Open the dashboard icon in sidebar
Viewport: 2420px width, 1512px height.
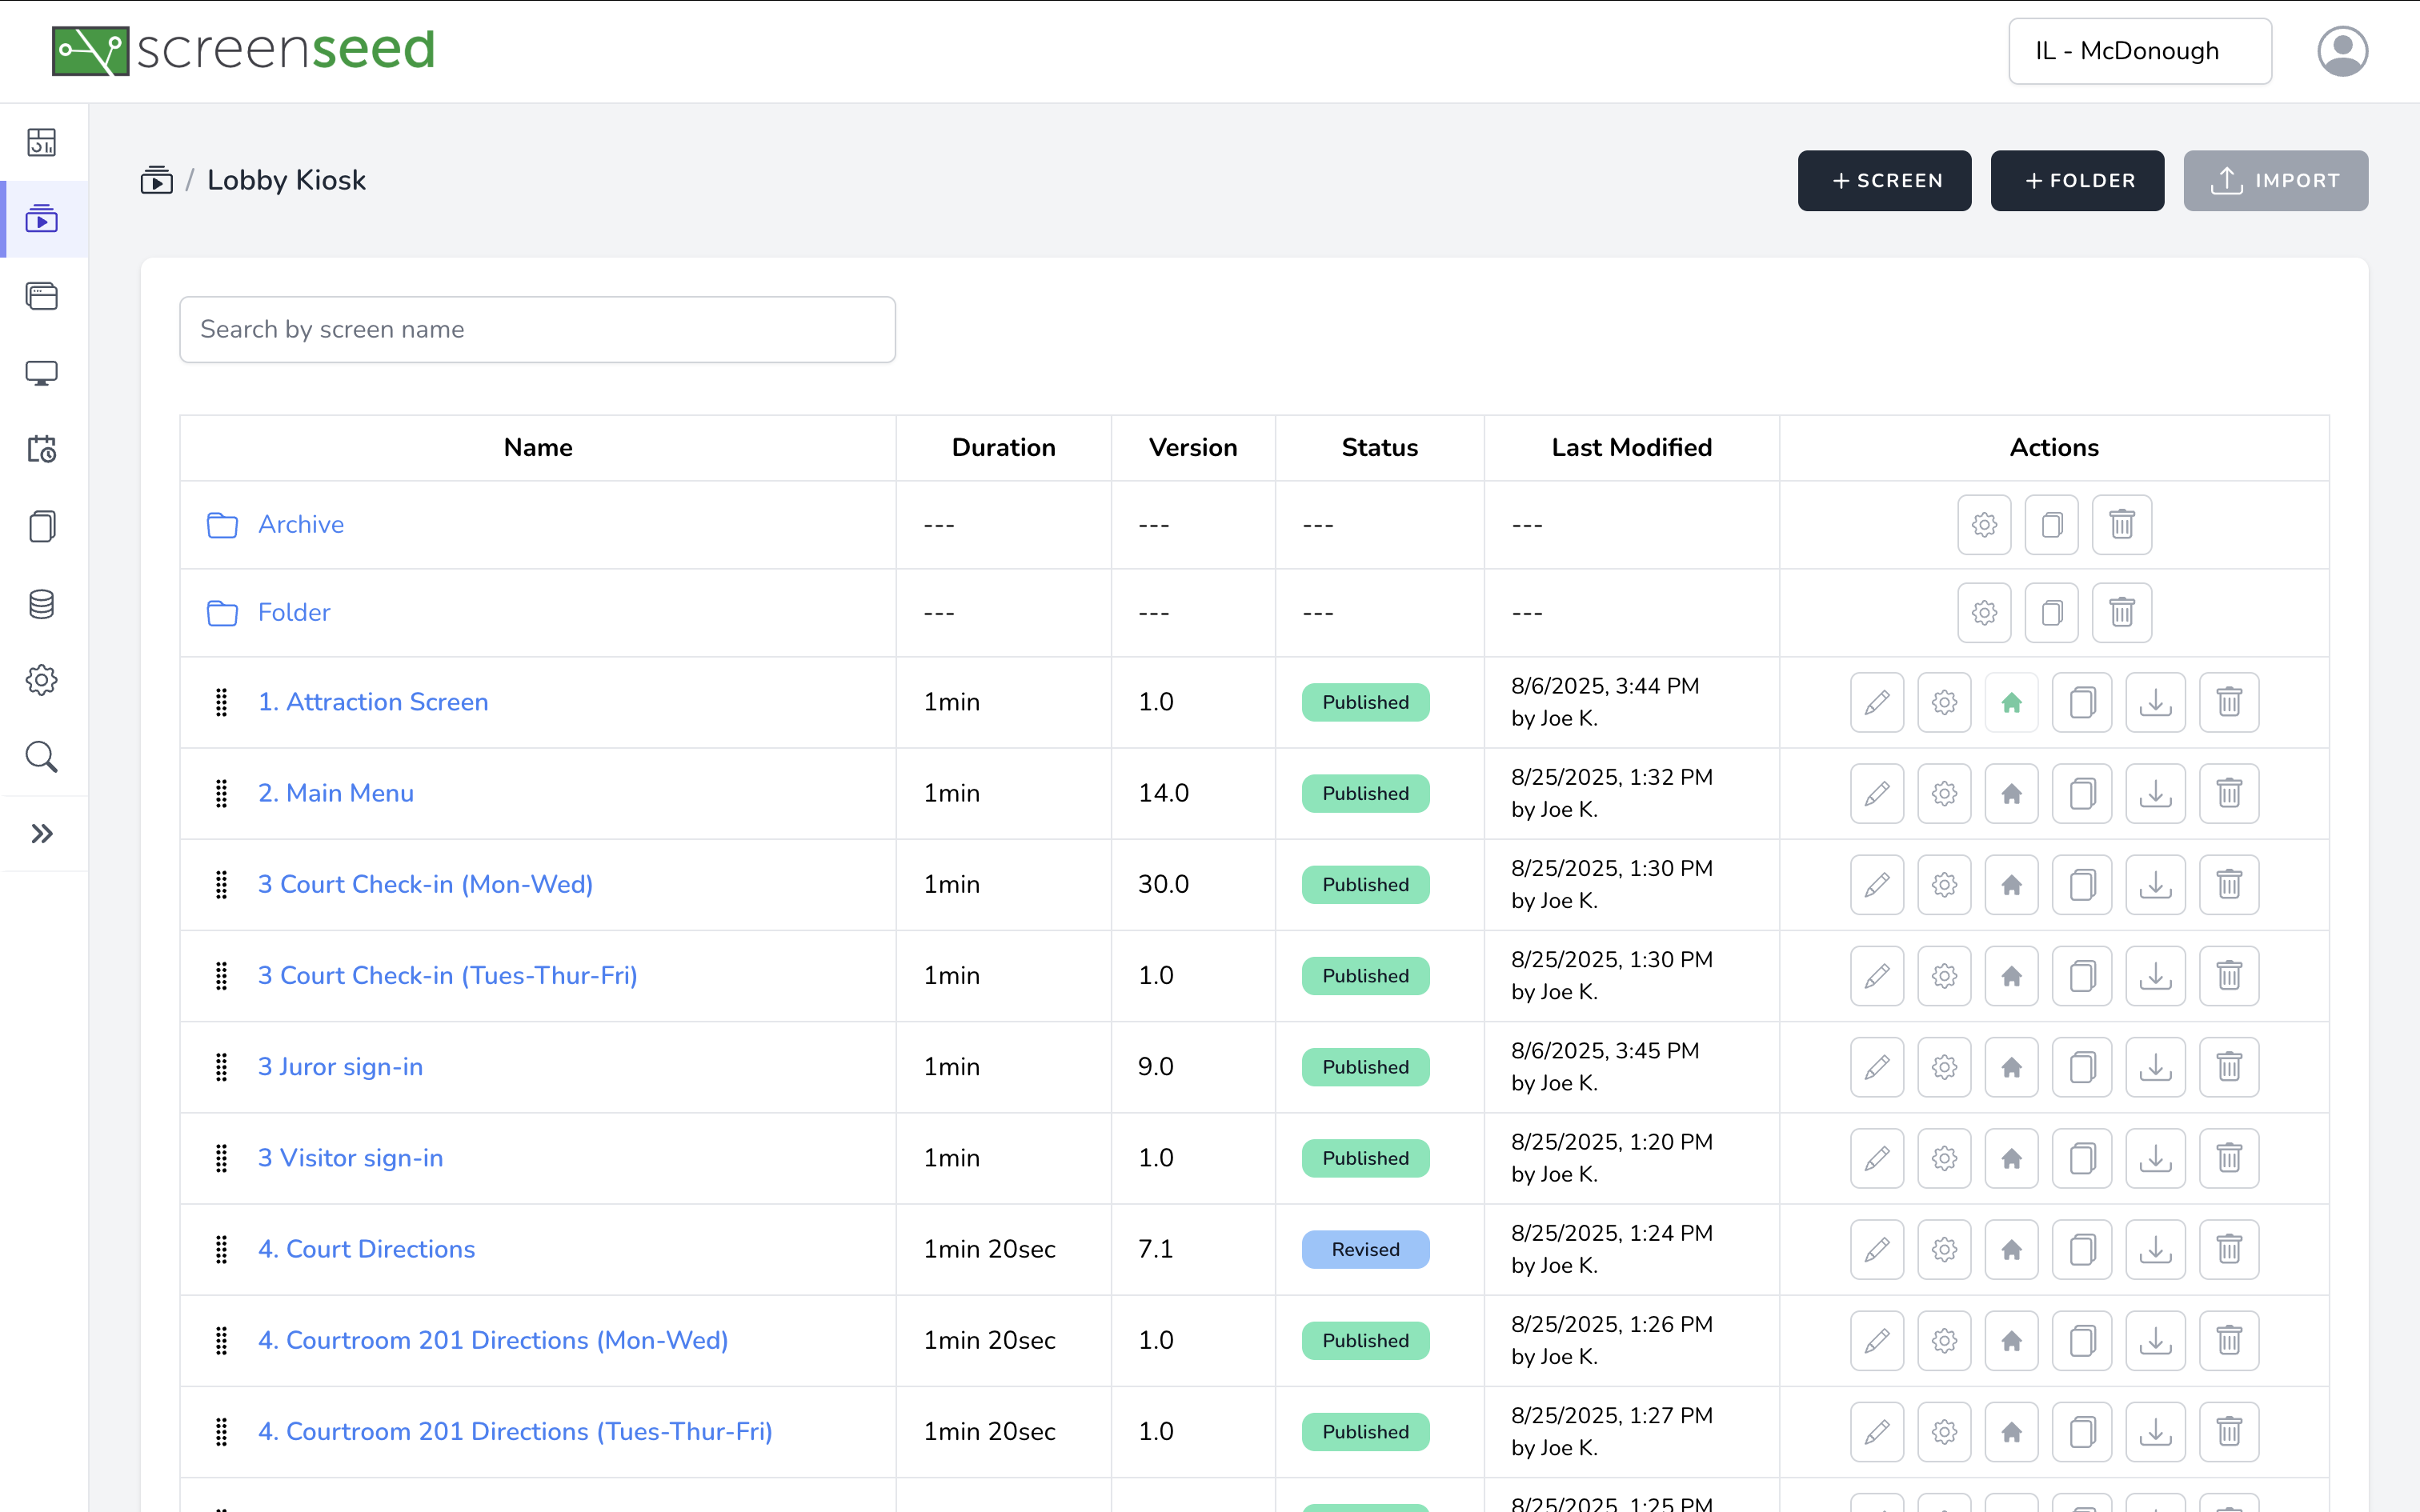tap(41, 142)
